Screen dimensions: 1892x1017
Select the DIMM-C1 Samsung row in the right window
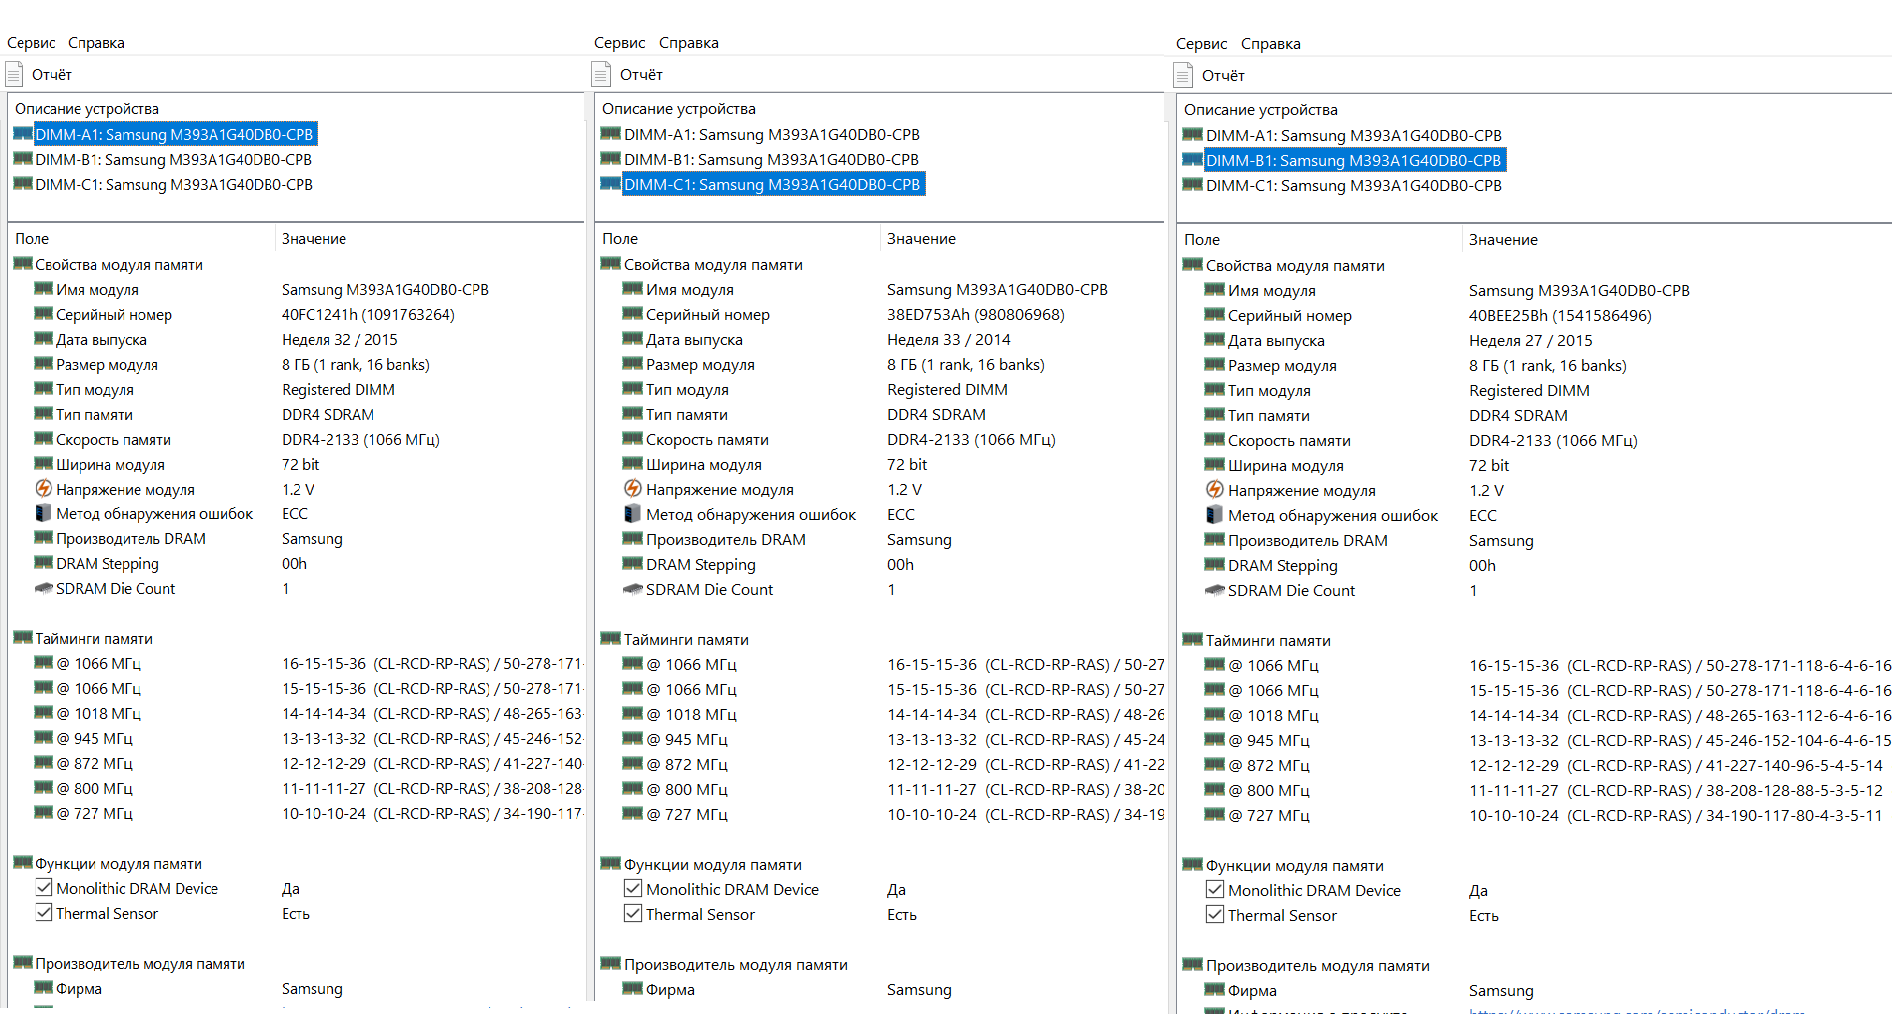(x=1354, y=185)
